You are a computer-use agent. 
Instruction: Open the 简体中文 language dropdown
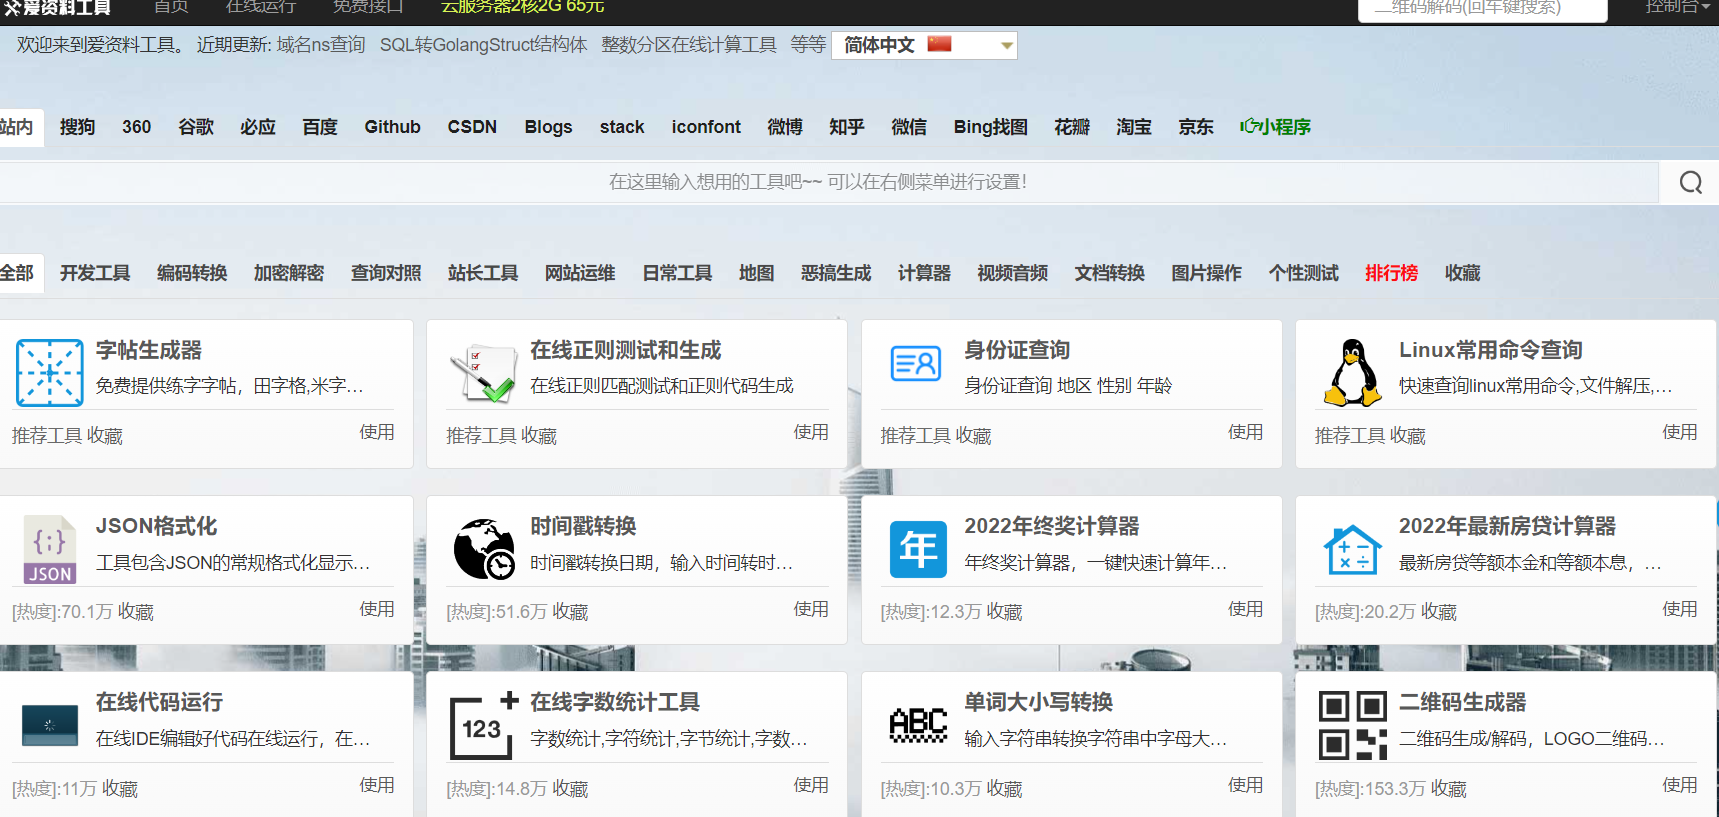(x=924, y=45)
